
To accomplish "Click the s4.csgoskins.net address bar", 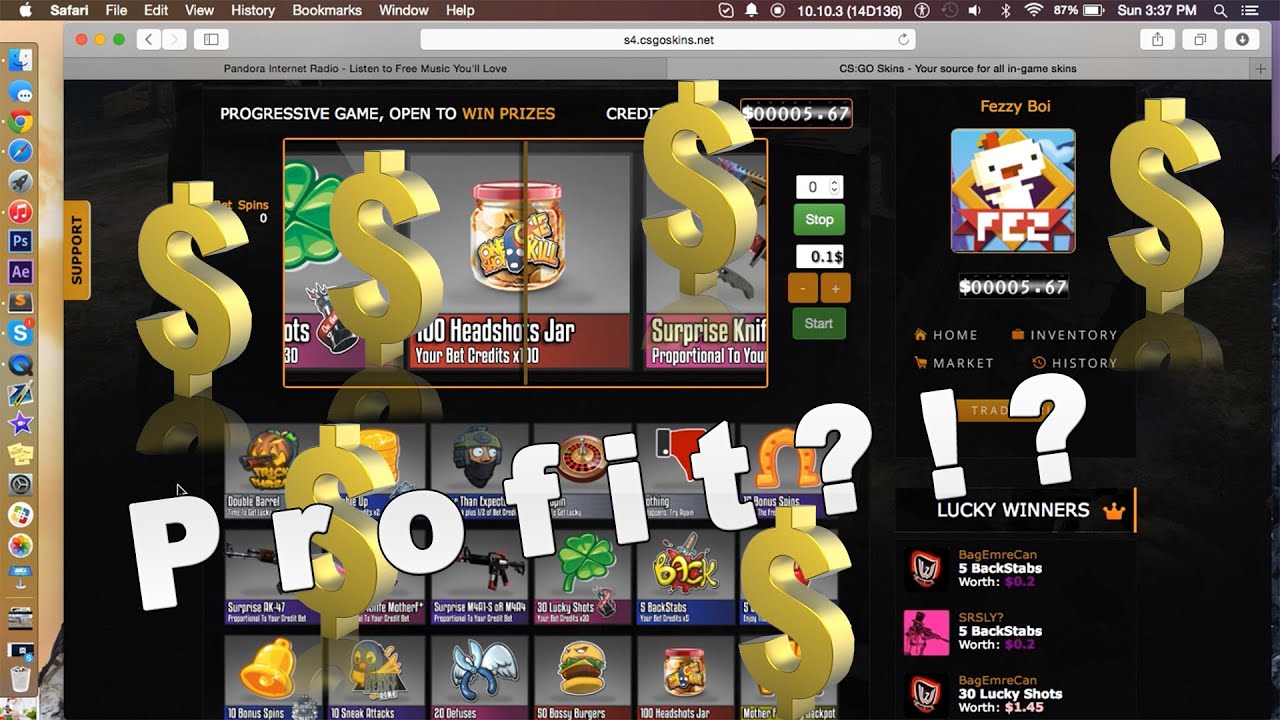I will tap(668, 40).
